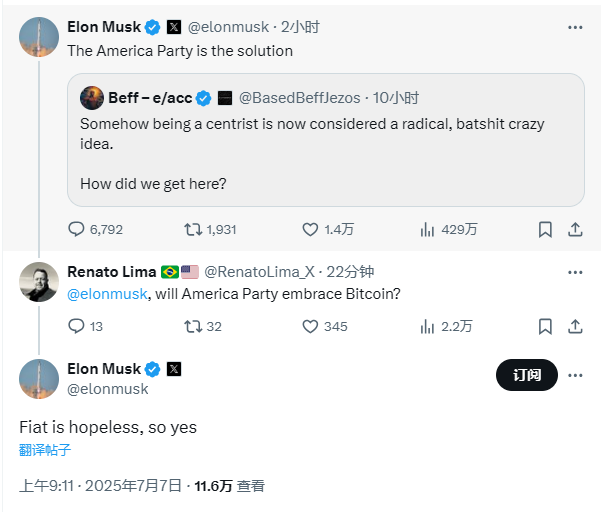601x512 pixels.
Task: View analytics of tweet with 429万 views
Action: tap(428, 229)
